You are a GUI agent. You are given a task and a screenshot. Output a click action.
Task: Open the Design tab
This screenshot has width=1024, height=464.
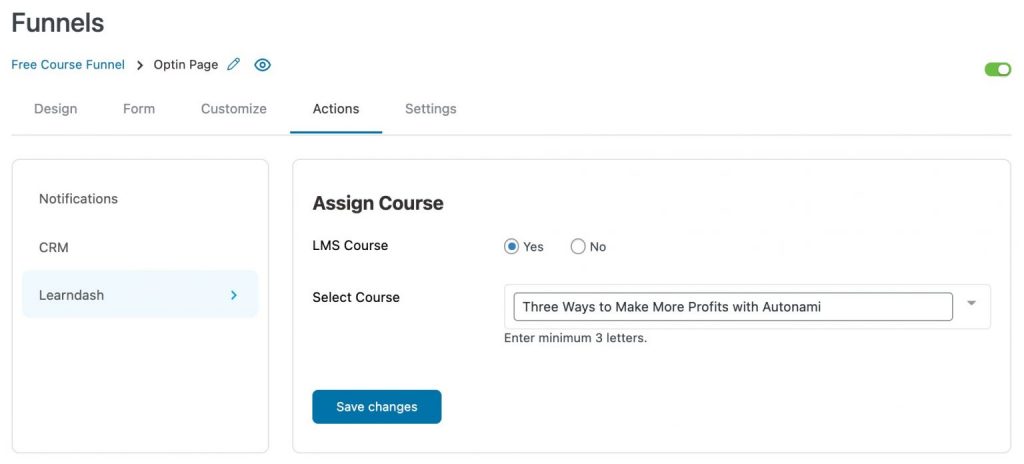pos(56,109)
